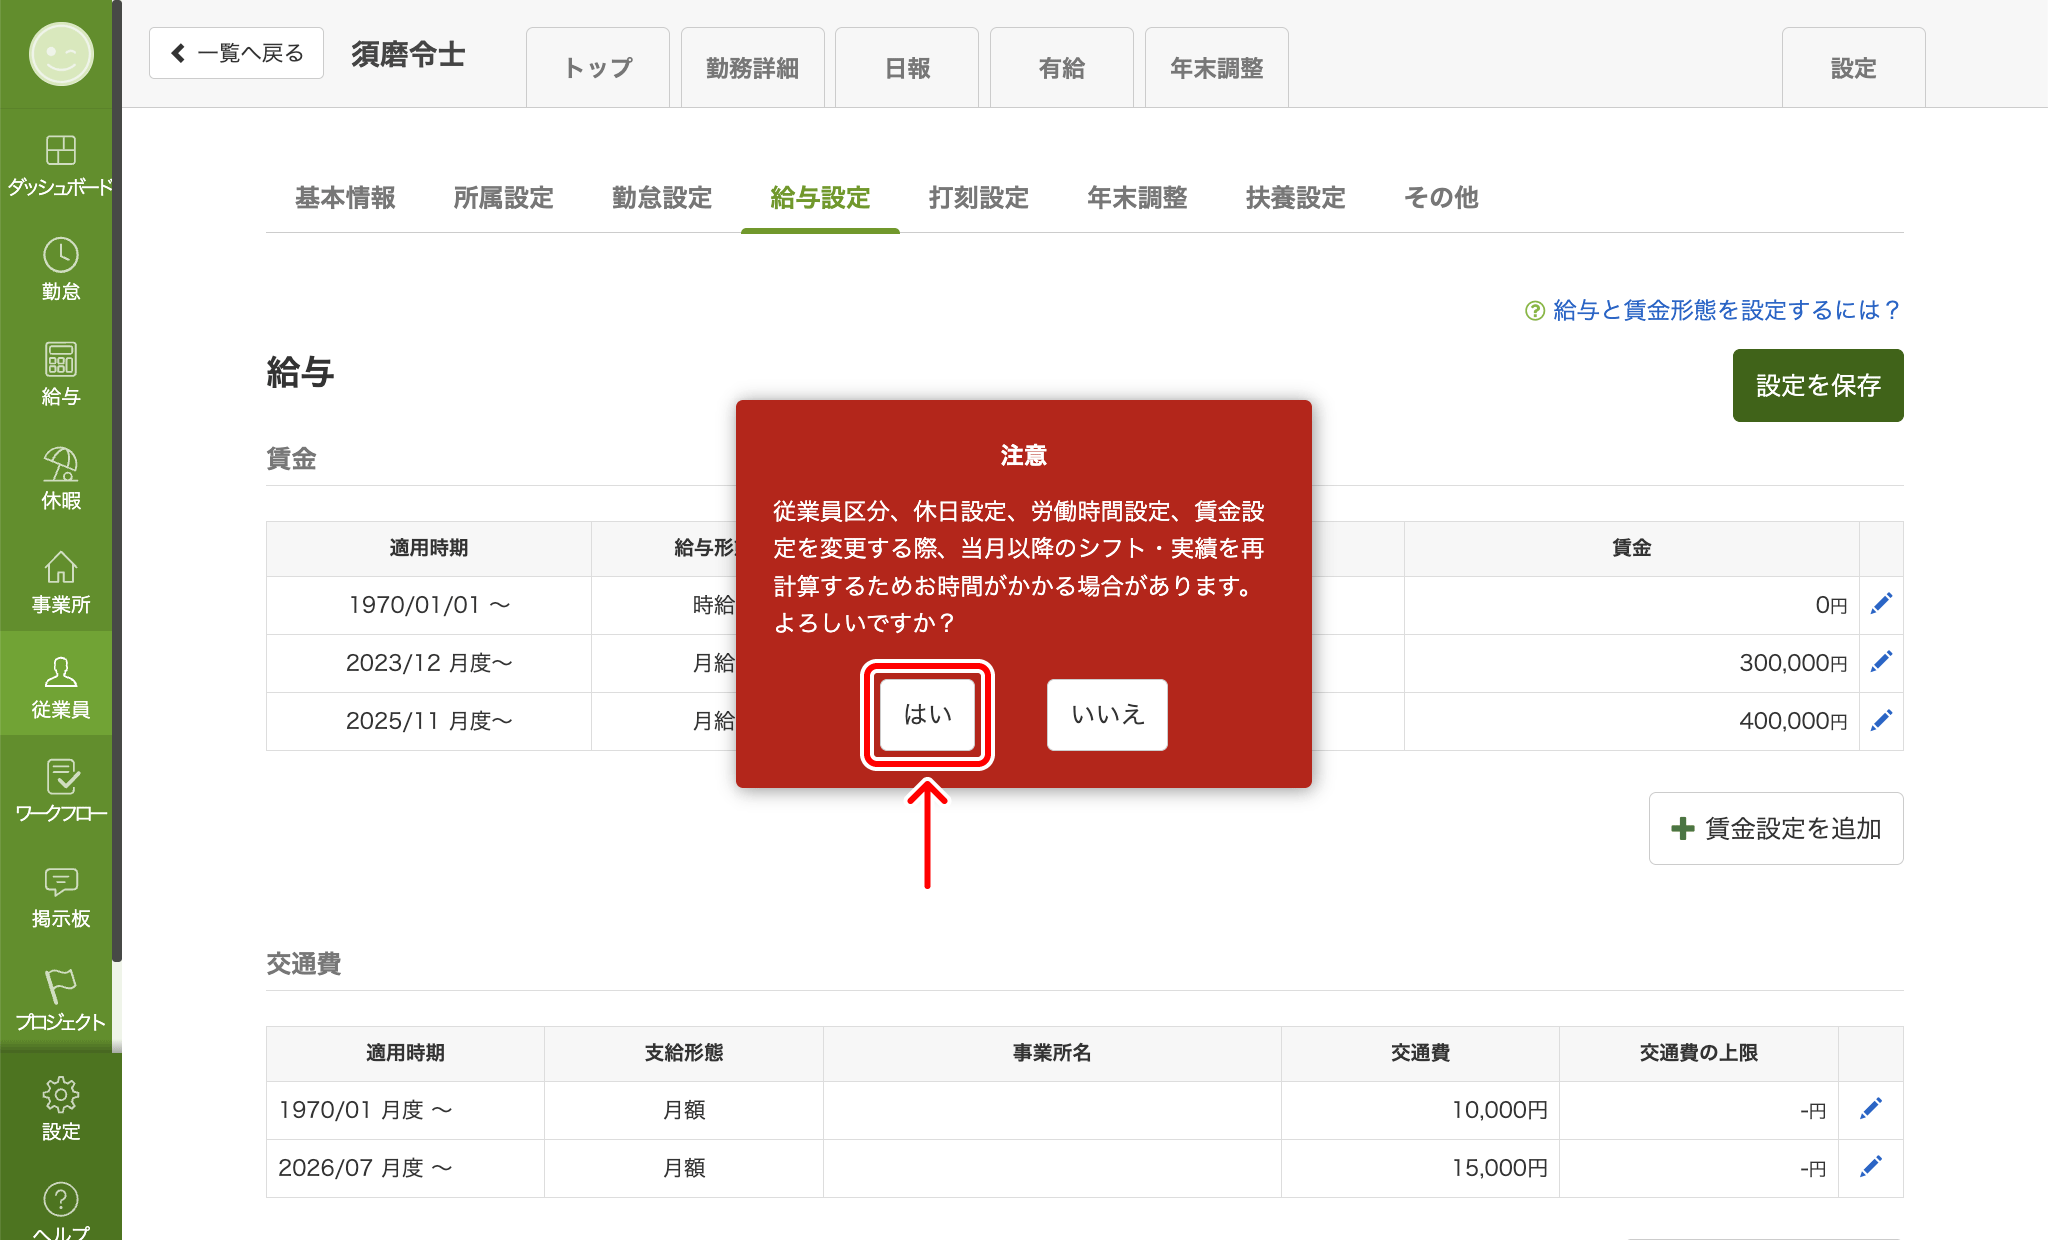Click the 0円 wage value

[x=1831, y=605]
